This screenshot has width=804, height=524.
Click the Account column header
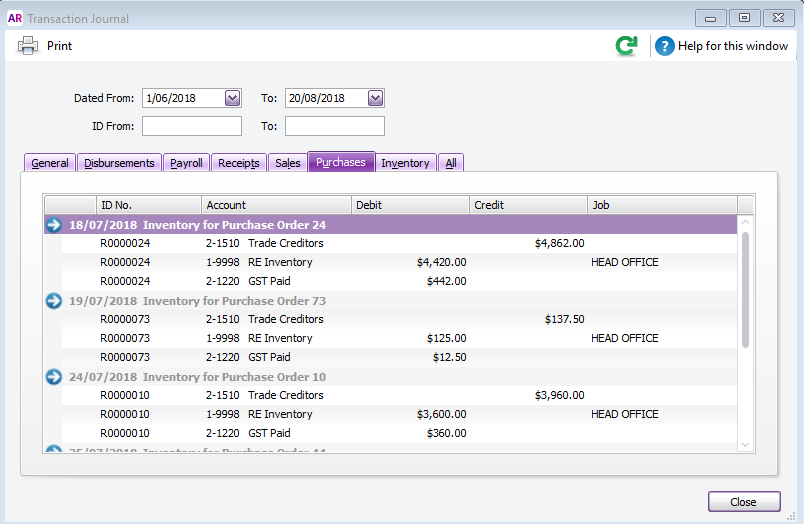coord(276,205)
